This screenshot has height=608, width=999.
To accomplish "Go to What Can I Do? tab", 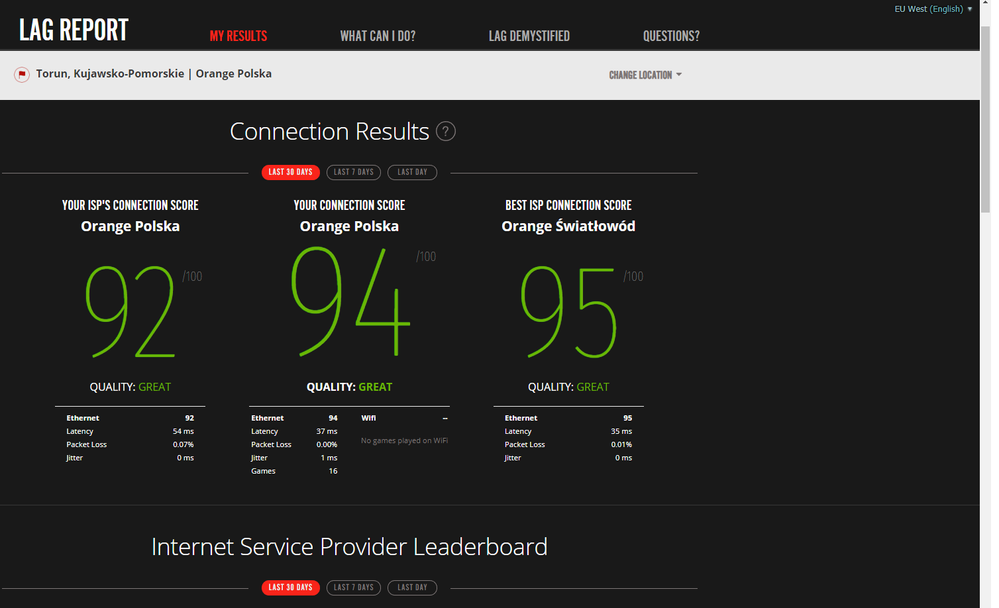I will click(377, 36).
